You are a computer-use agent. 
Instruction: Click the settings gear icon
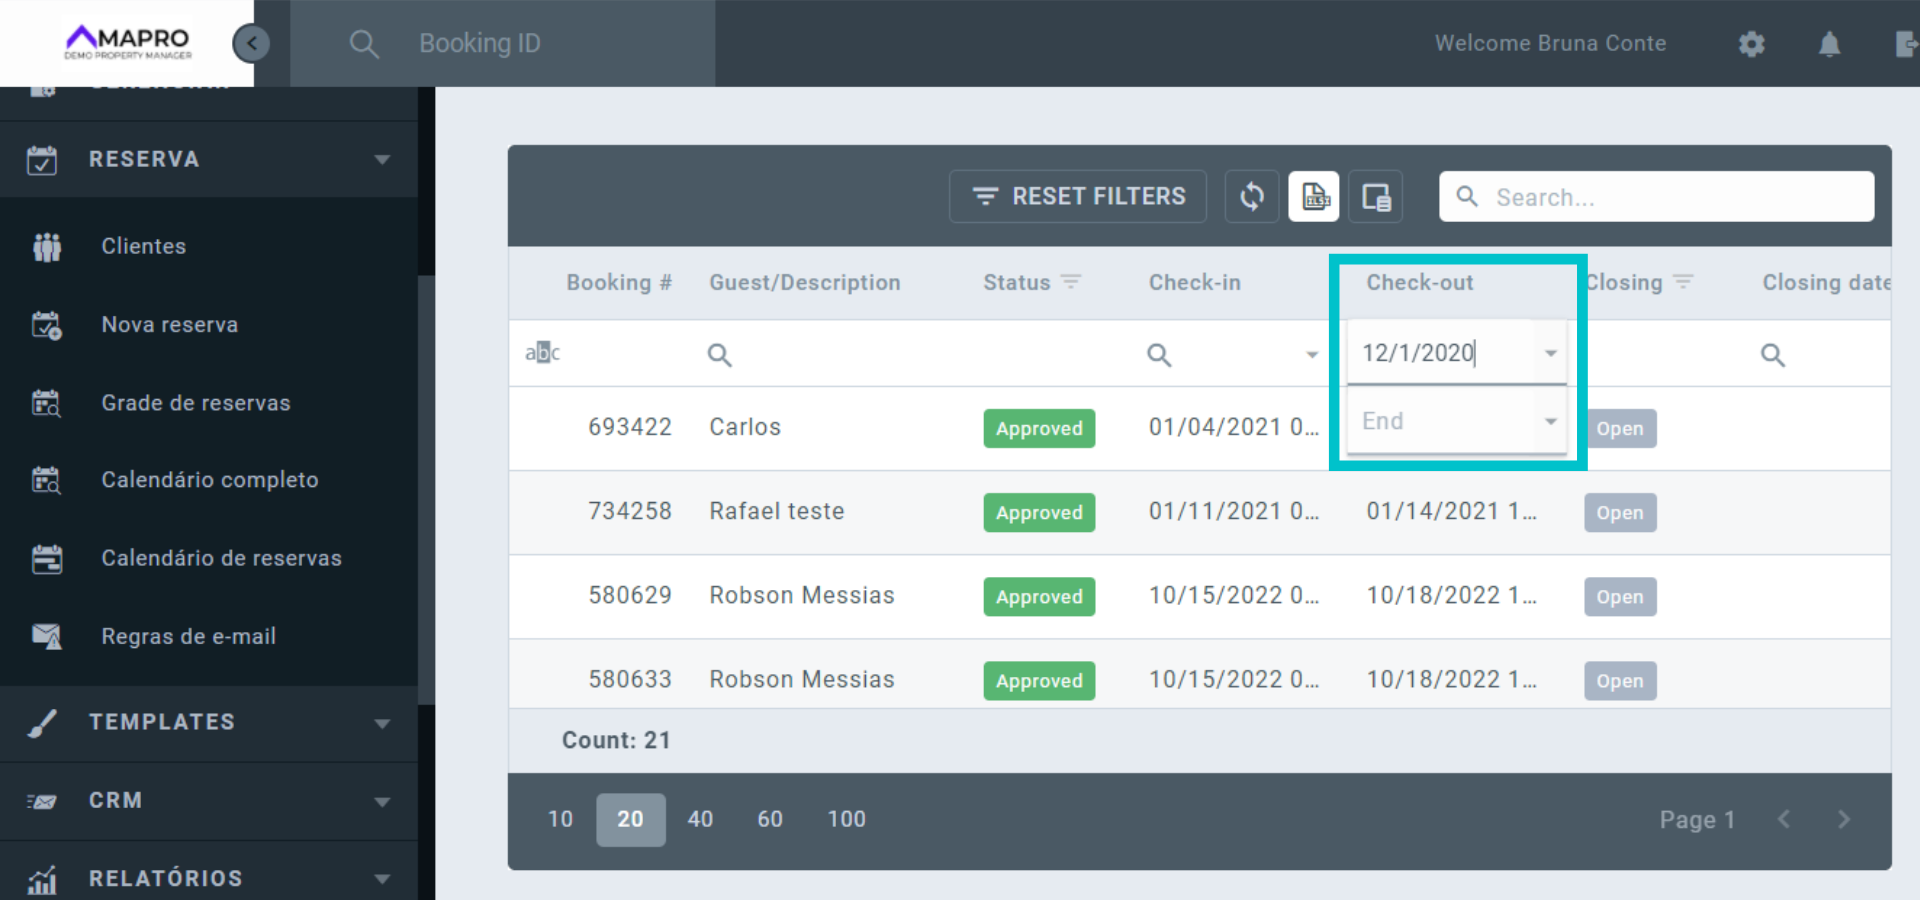[x=1751, y=44]
